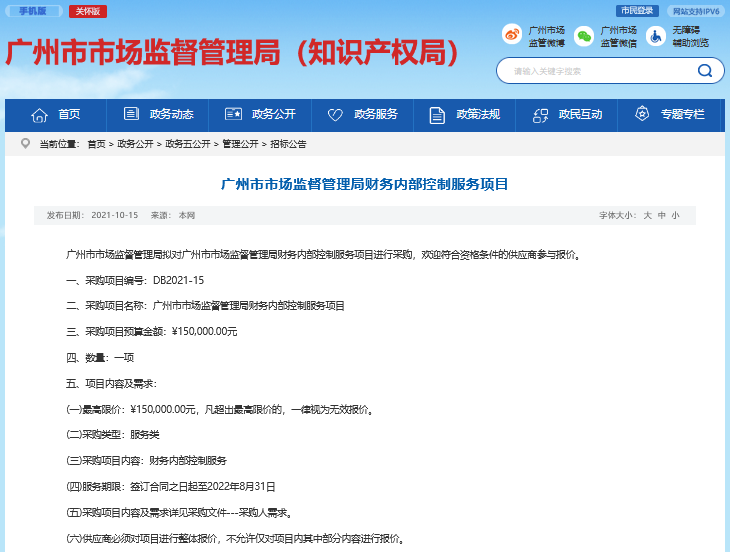Image resolution: width=730 pixels, height=552 pixels.
Task: Switch to 关怀版 care version
Action: coord(88,11)
